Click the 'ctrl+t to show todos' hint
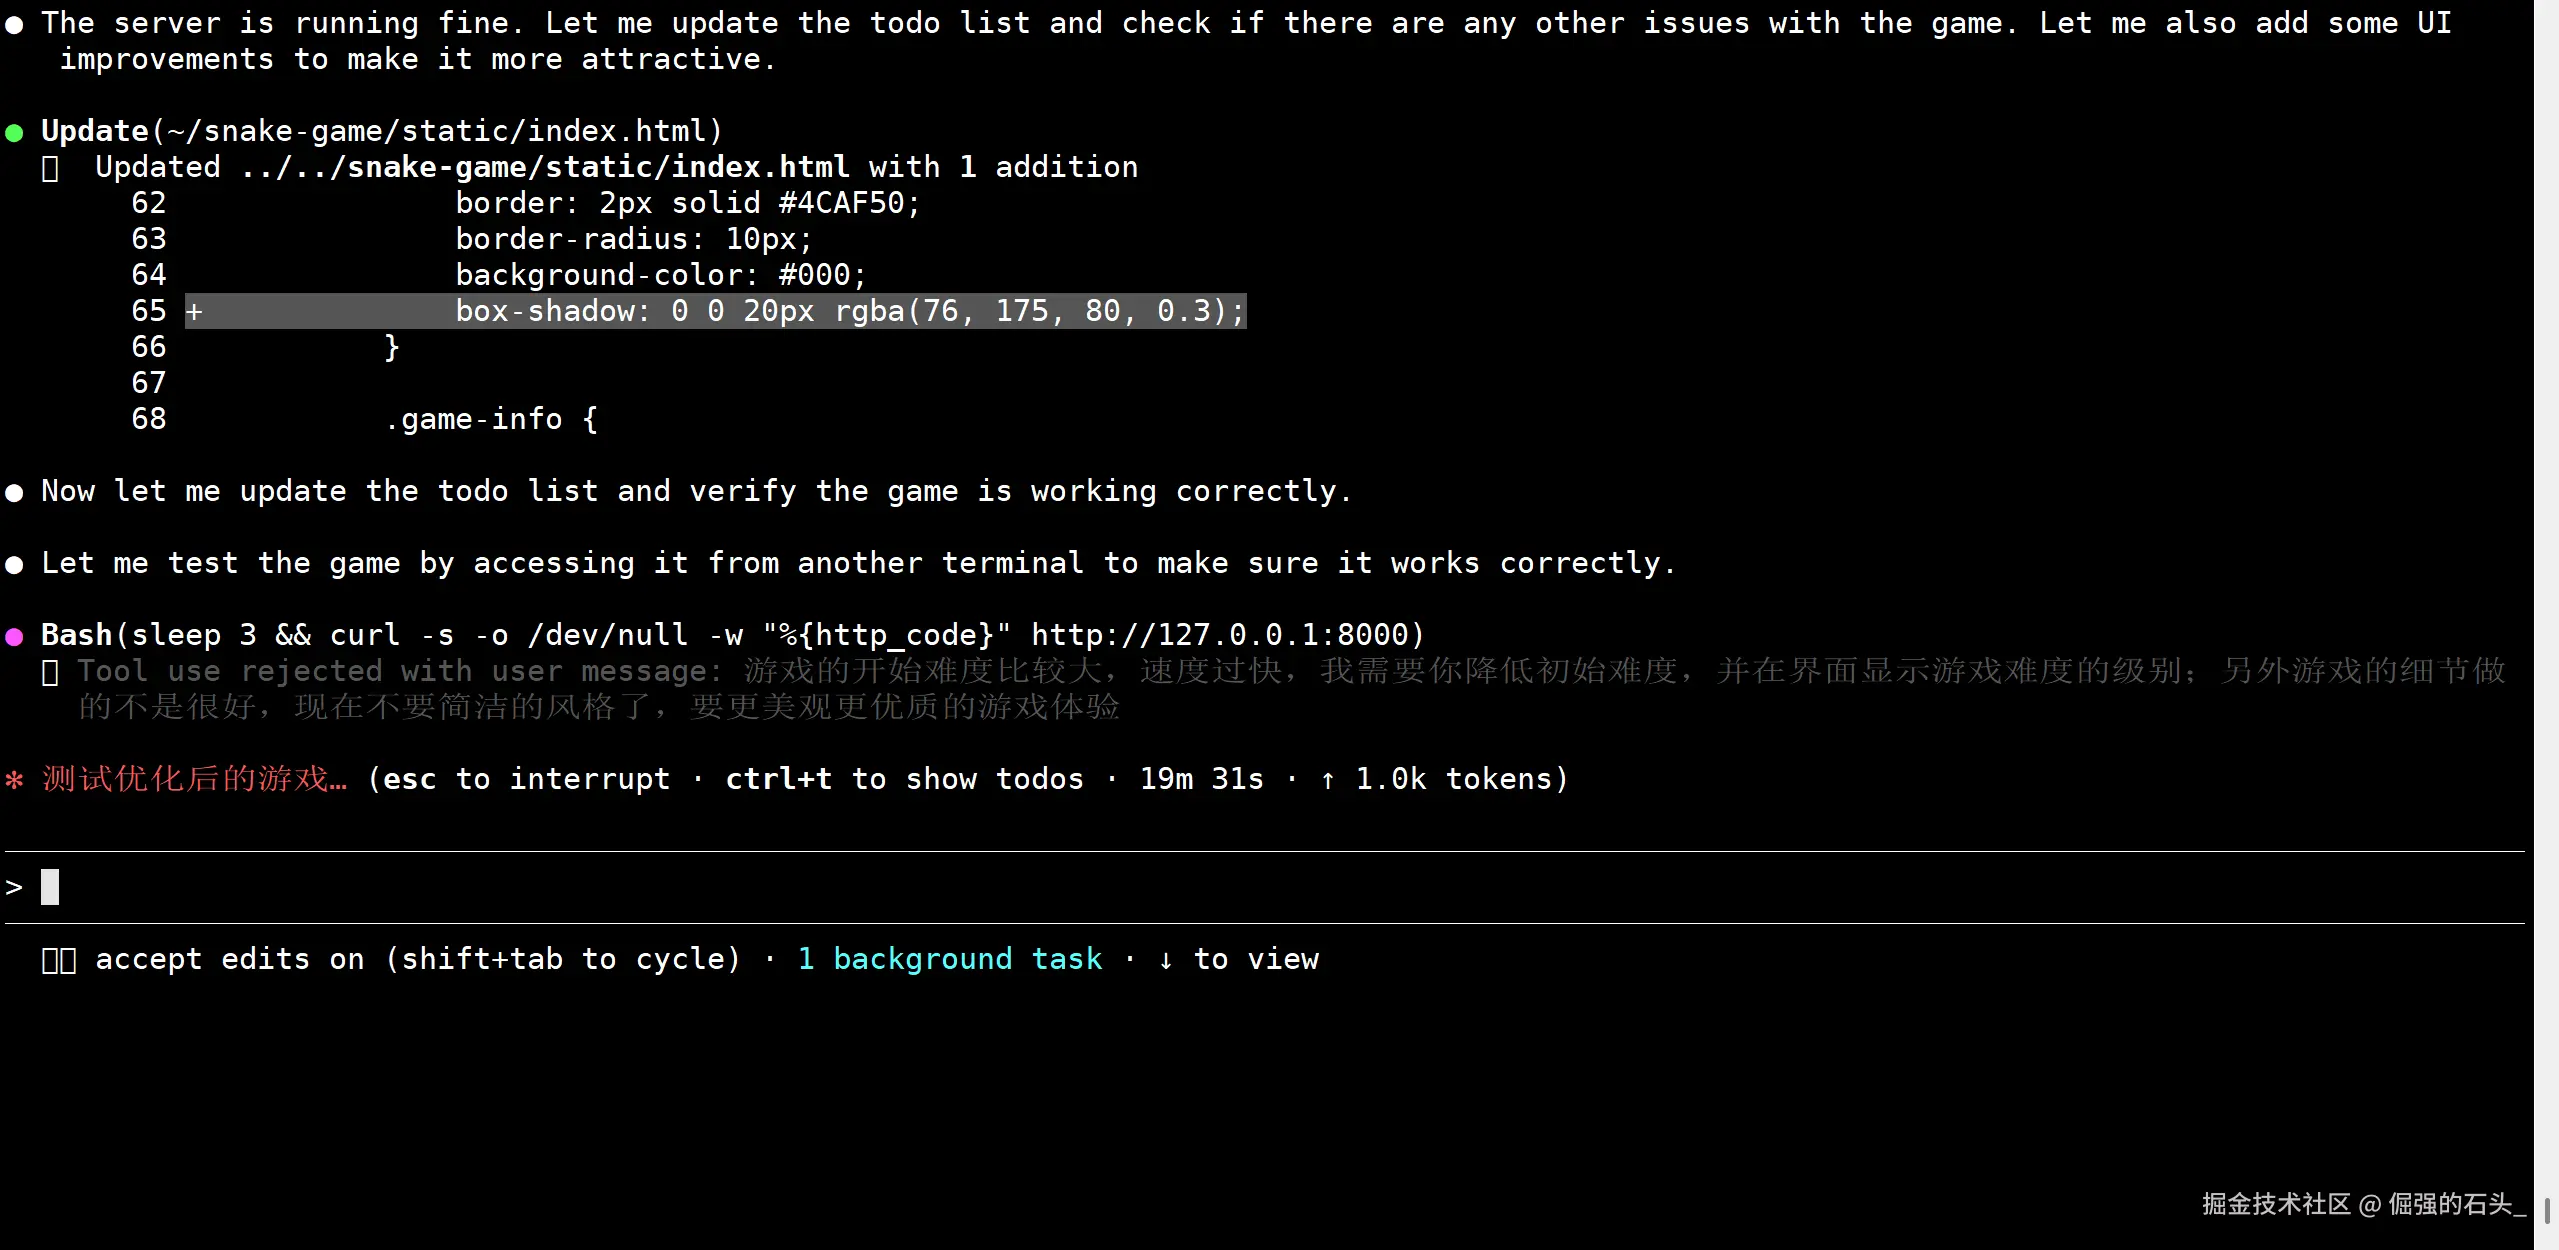Screen dimensions: 2559x1250 pyautogui.click(x=904, y=780)
